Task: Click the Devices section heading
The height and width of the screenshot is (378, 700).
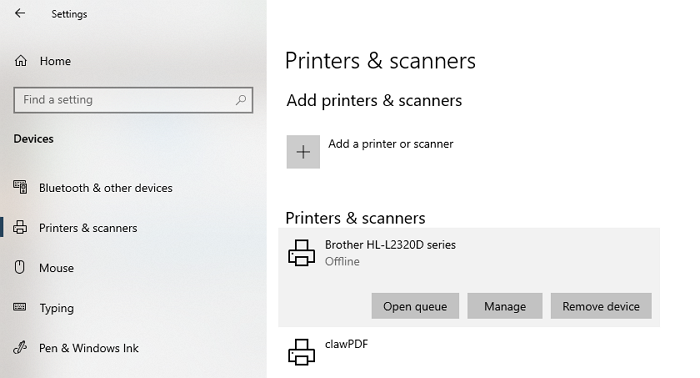Action: click(x=33, y=139)
